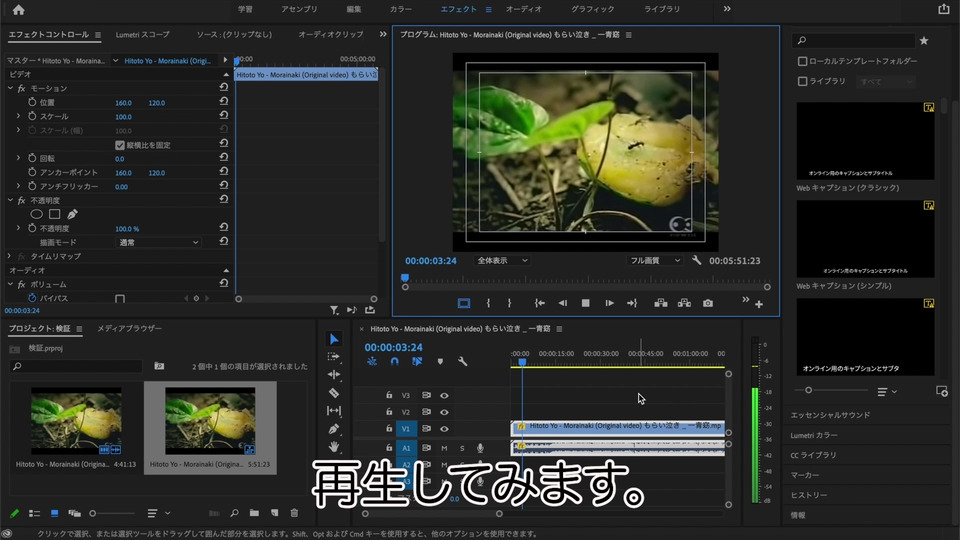Click the Extract button in Program monitor

click(684, 303)
